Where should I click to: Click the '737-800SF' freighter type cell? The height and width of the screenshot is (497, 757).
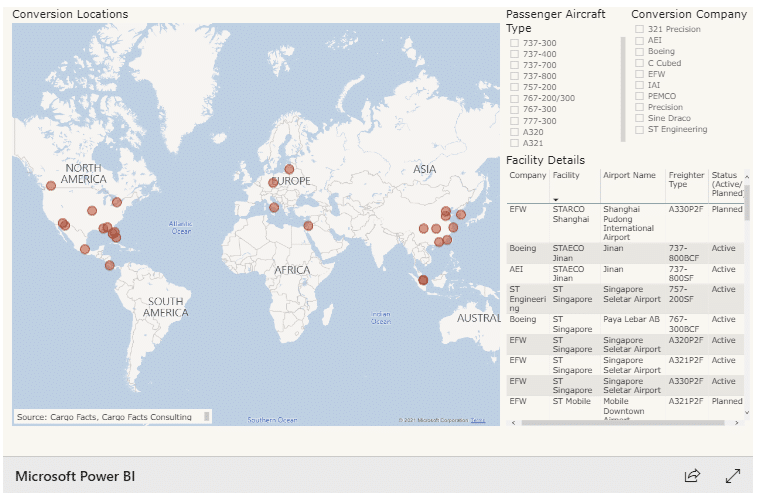687,273
